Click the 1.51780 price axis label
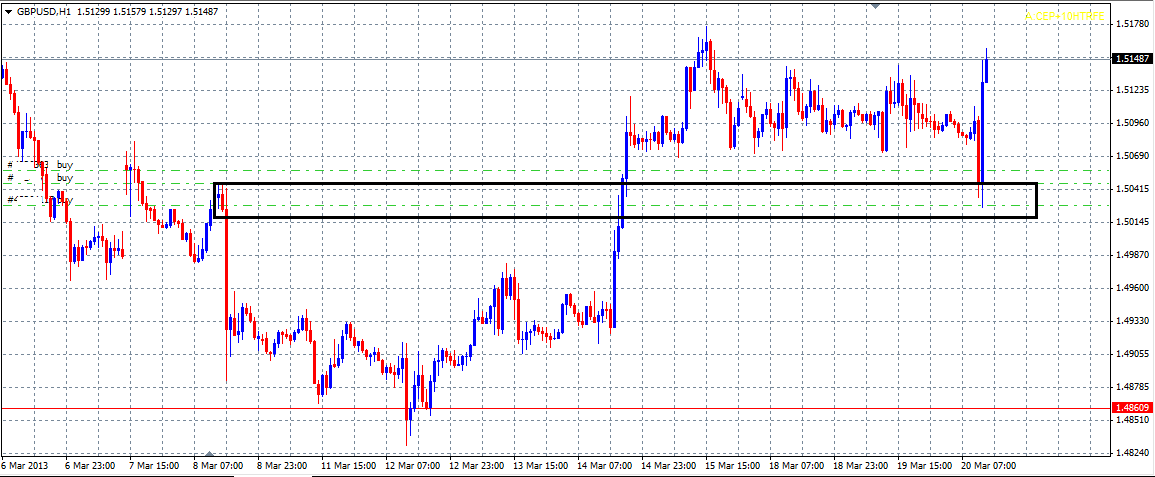The height and width of the screenshot is (477, 1155). (x=1131, y=24)
